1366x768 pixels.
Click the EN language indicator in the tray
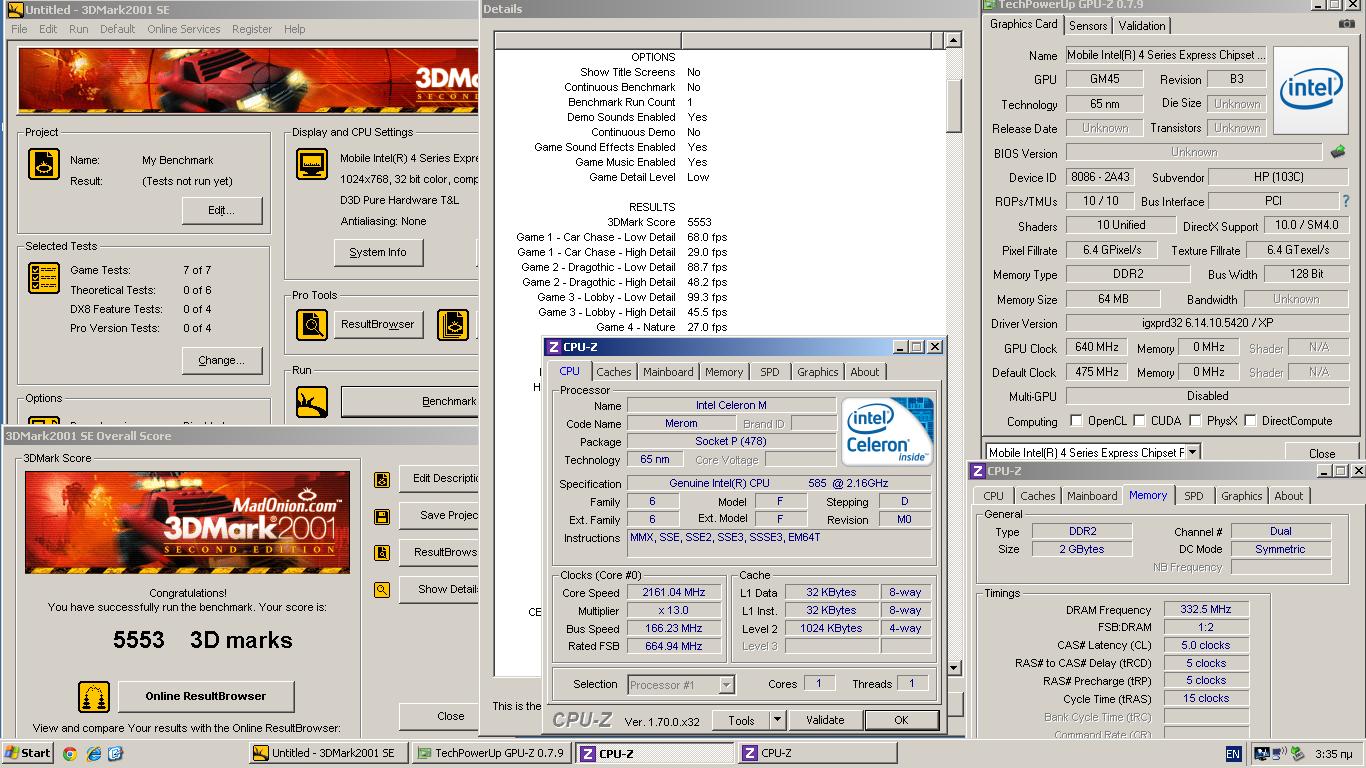(x=1233, y=754)
